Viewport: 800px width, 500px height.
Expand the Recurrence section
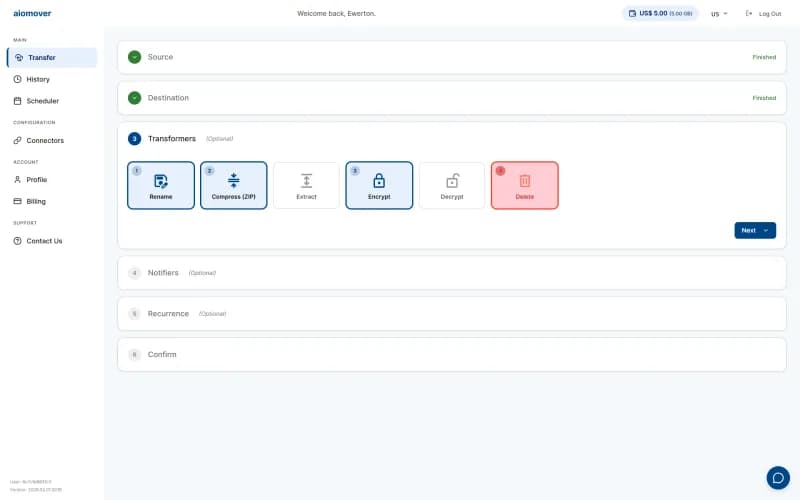coord(452,314)
